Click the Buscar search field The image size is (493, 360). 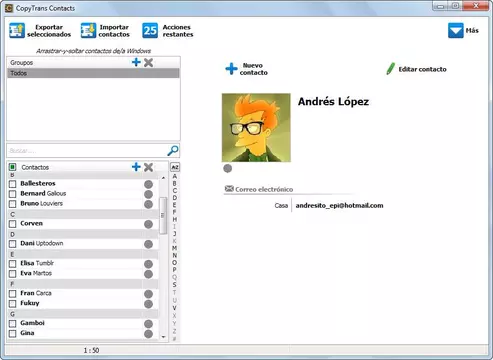[x=87, y=151]
